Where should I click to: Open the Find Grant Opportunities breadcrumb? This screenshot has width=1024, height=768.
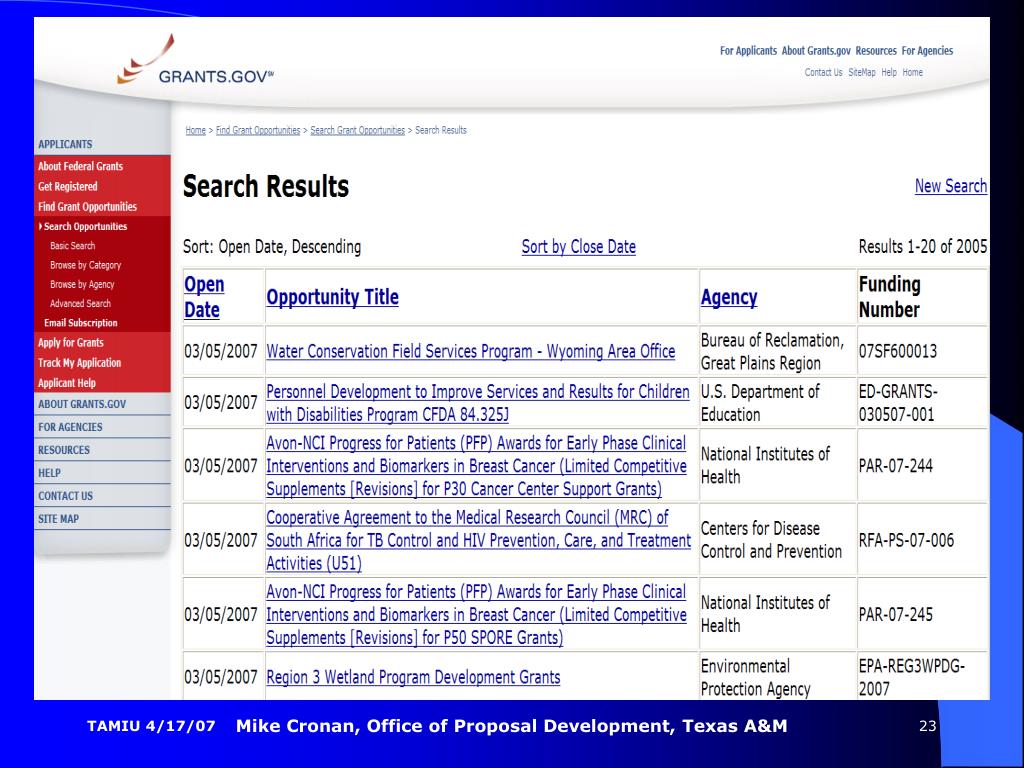click(x=258, y=131)
